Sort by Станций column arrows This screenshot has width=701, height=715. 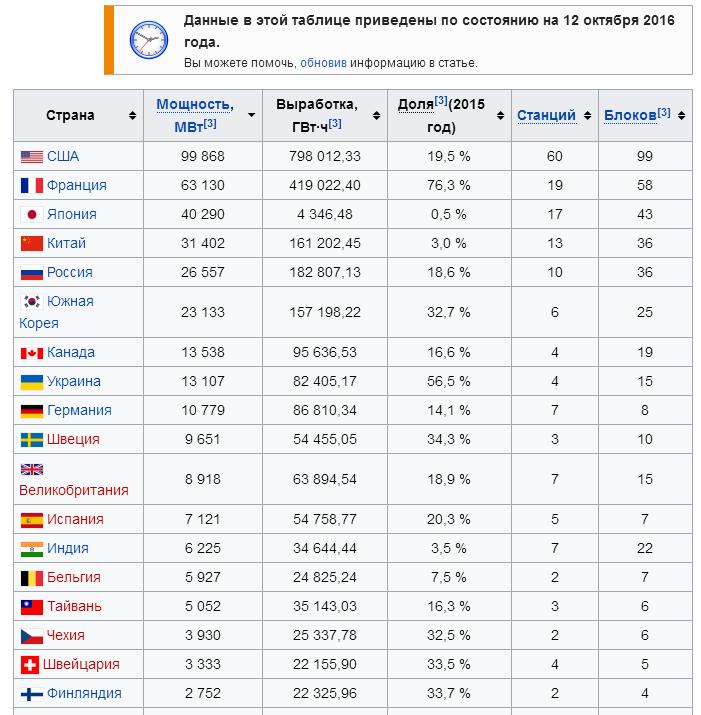coord(587,115)
